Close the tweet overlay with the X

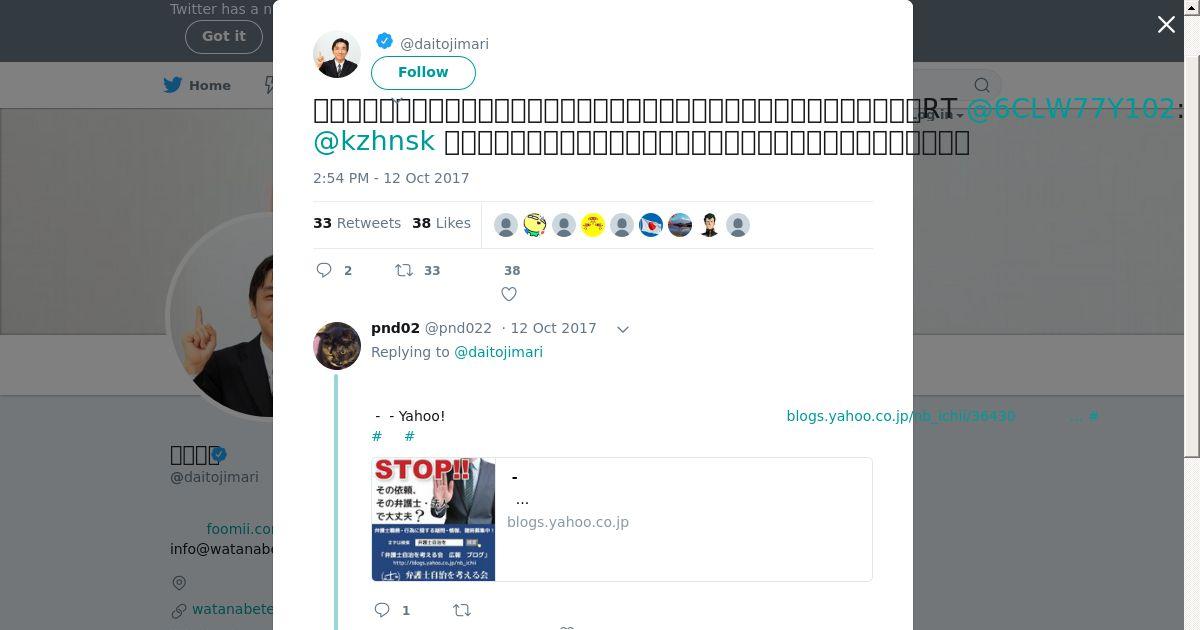coord(1166,25)
